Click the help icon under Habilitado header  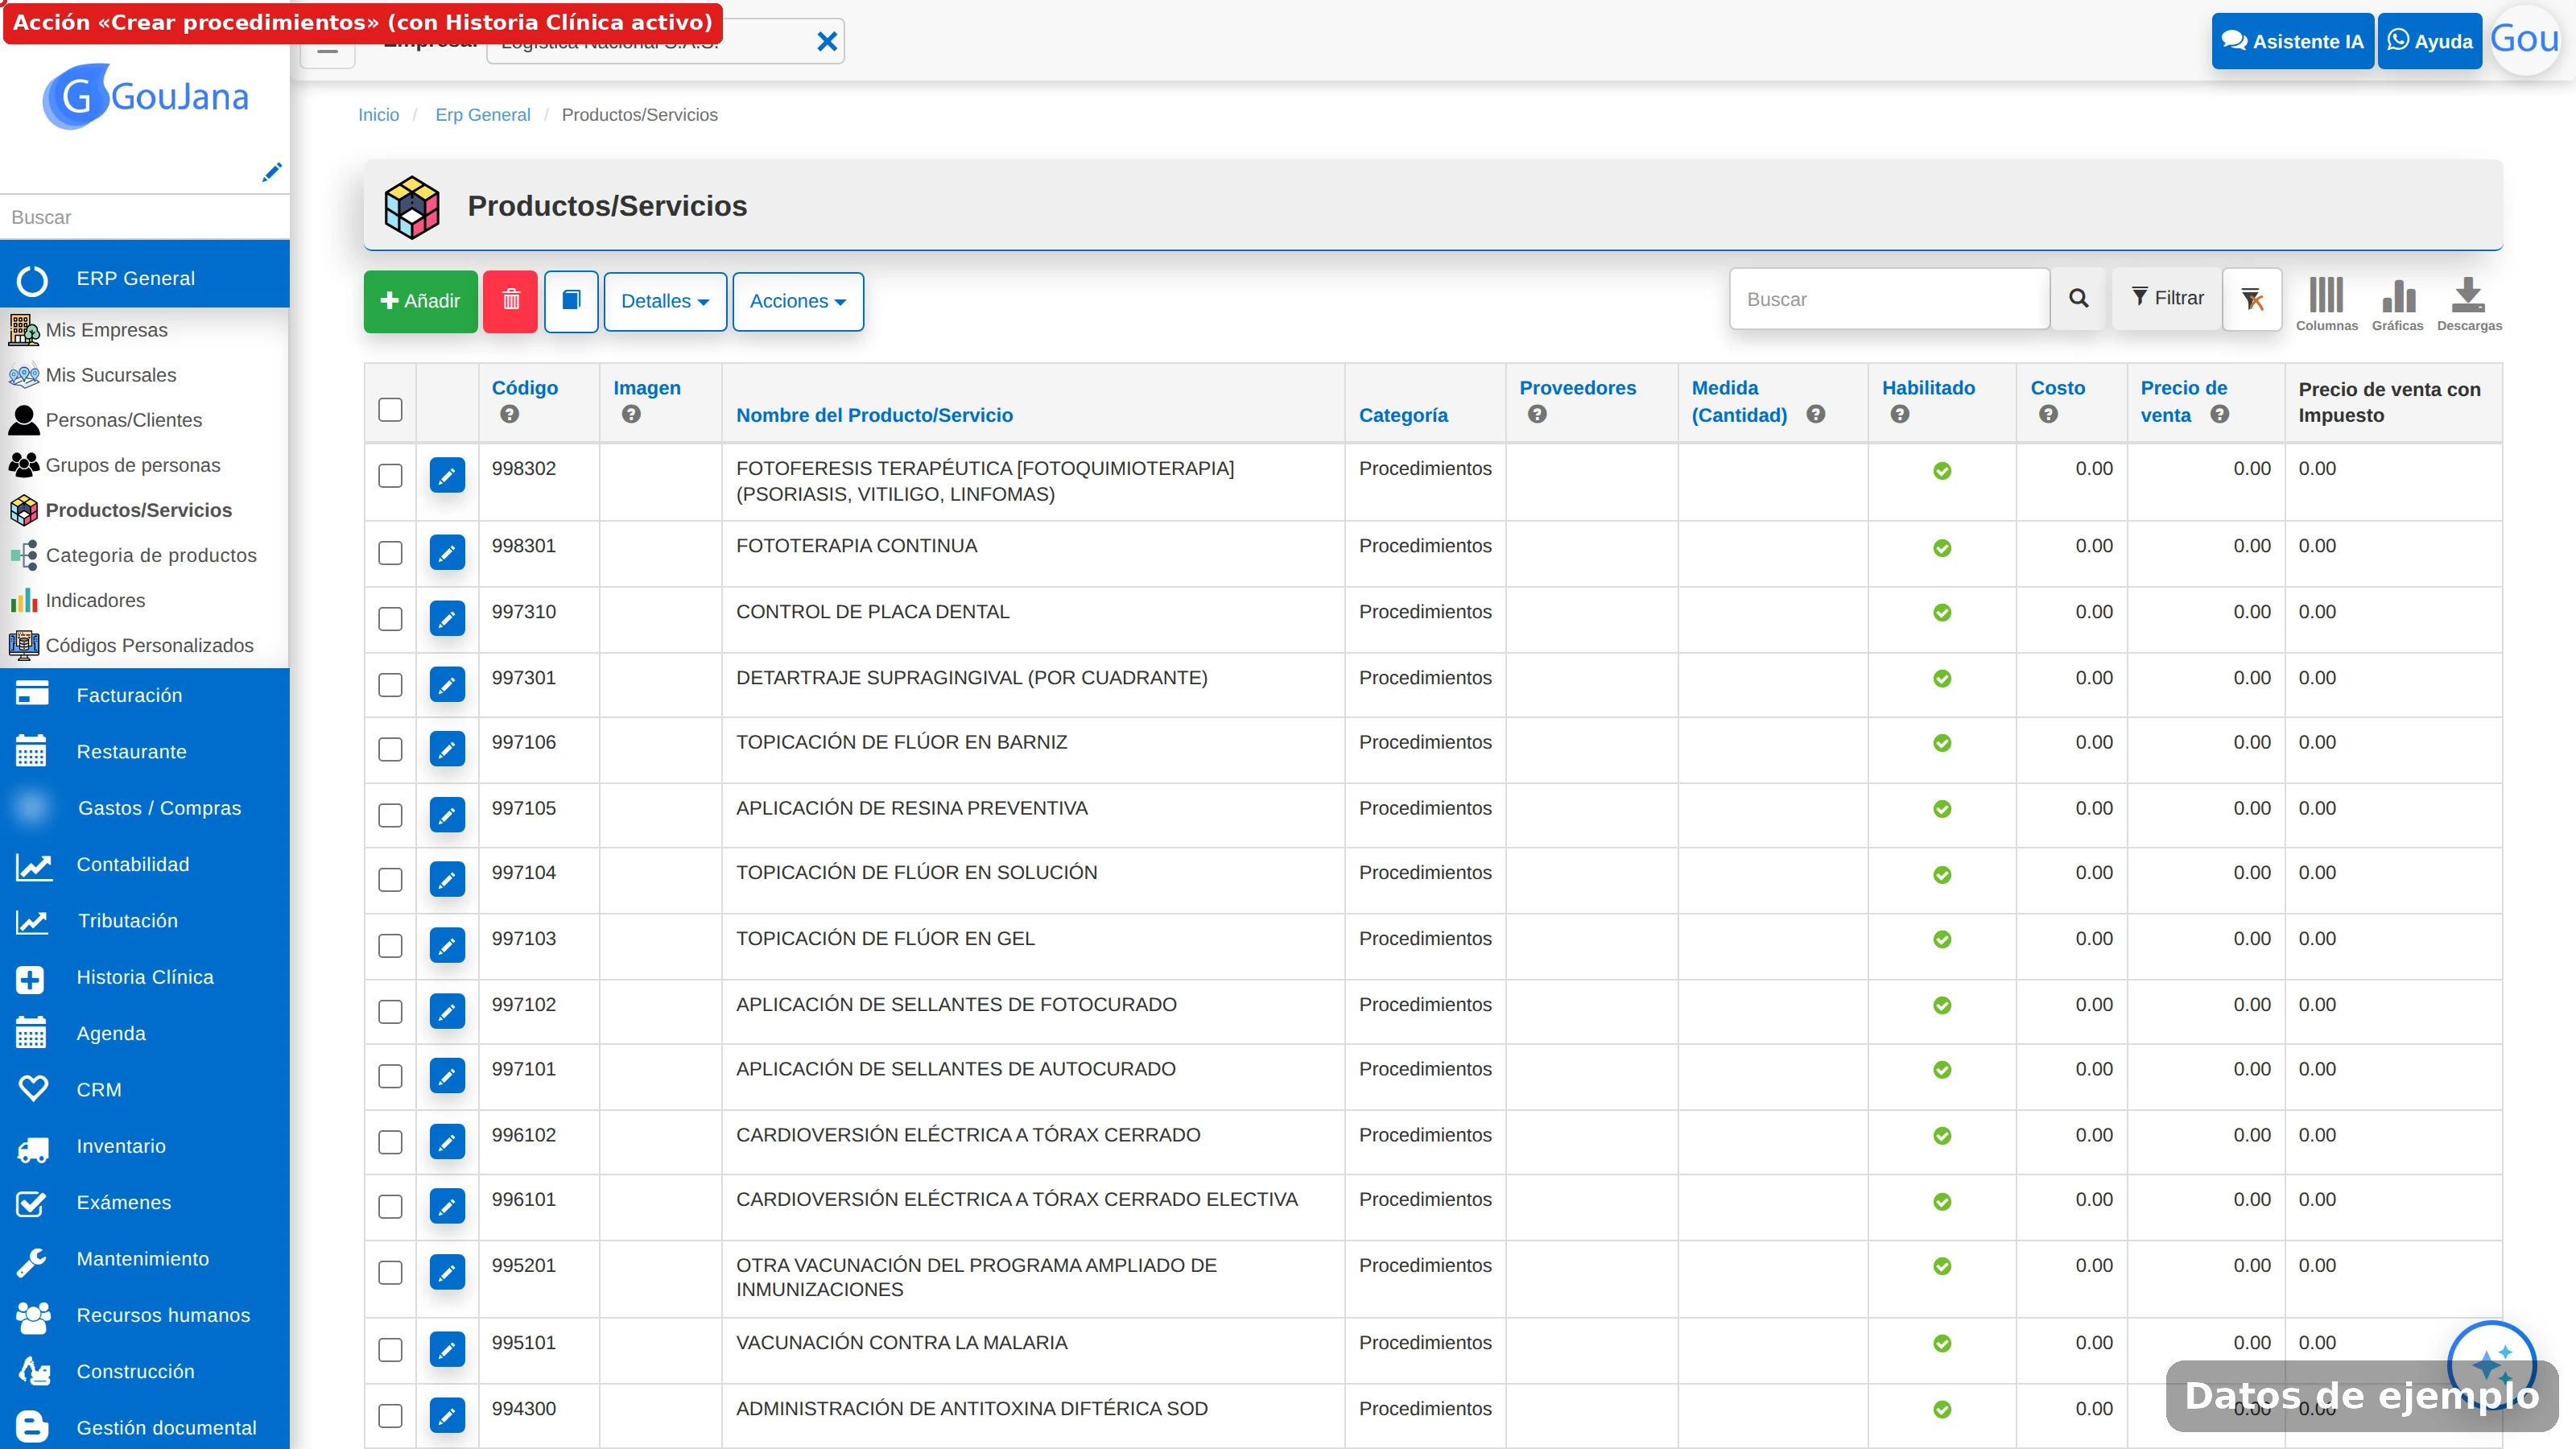[1900, 414]
